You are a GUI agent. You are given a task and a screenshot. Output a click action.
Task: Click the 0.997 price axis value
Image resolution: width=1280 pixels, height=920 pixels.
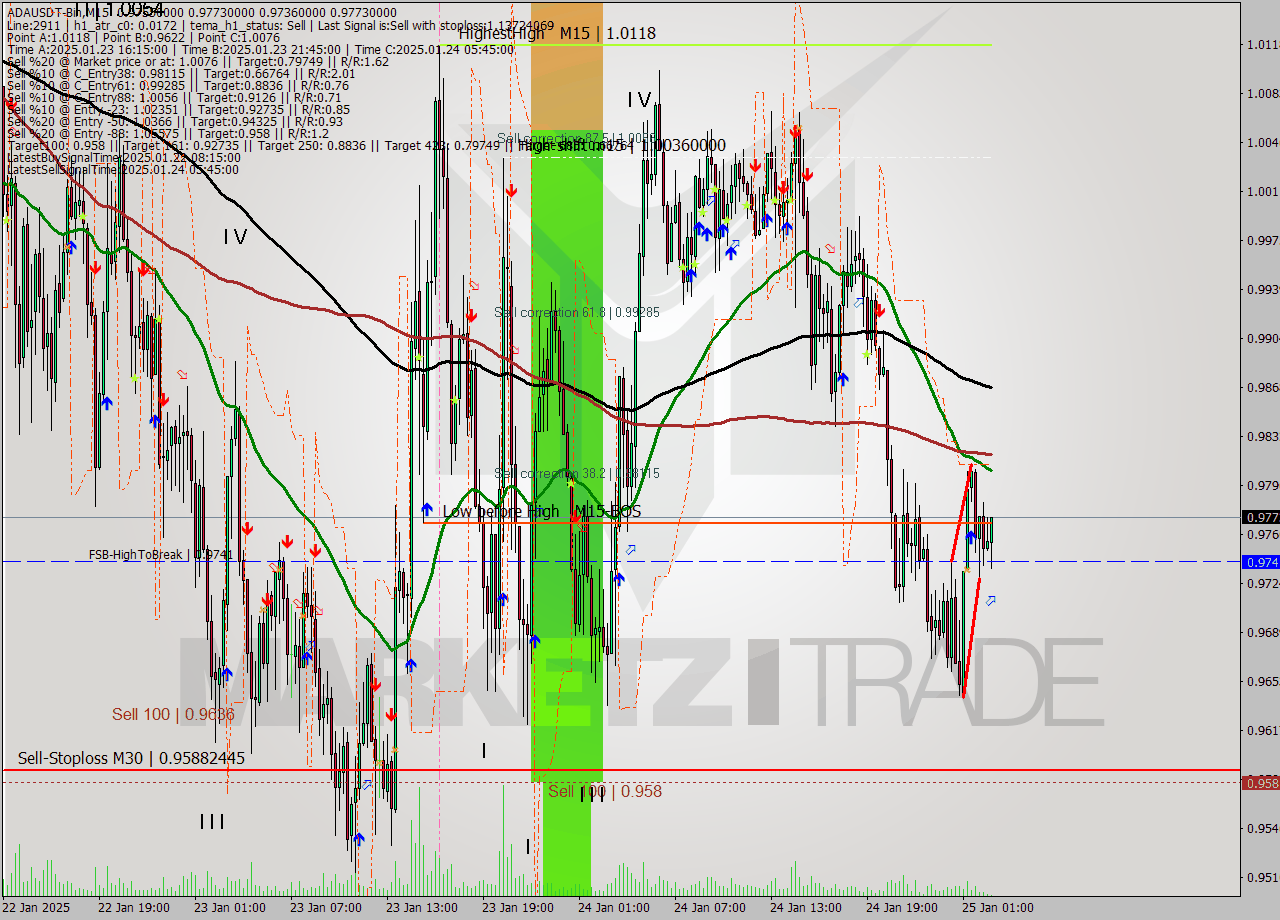point(1262,240)
